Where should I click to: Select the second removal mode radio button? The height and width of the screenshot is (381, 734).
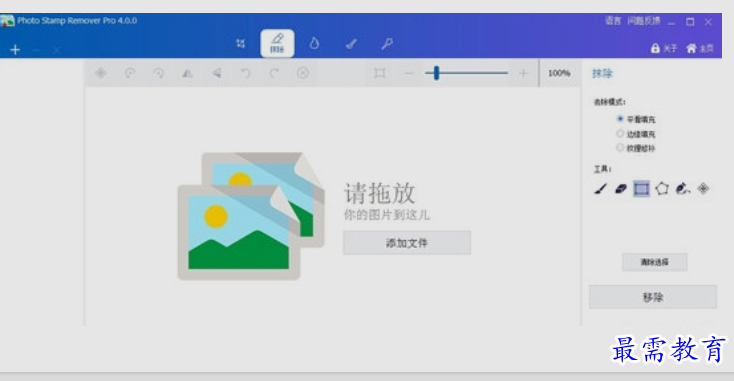620,133
